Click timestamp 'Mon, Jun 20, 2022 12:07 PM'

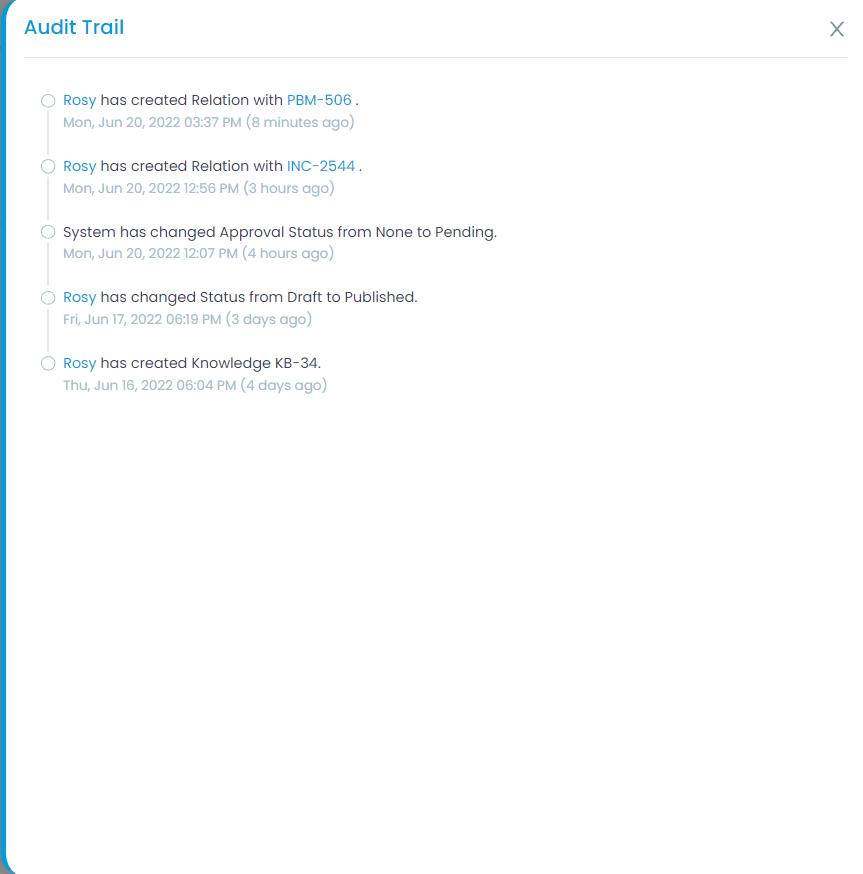(x=150, y=254)
